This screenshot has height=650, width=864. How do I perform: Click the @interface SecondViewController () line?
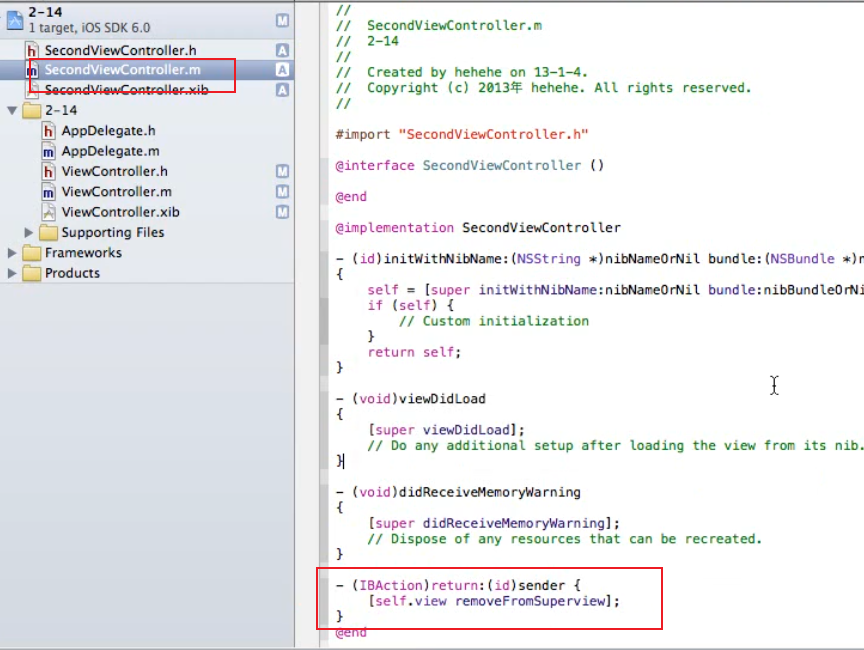[469, 165]
